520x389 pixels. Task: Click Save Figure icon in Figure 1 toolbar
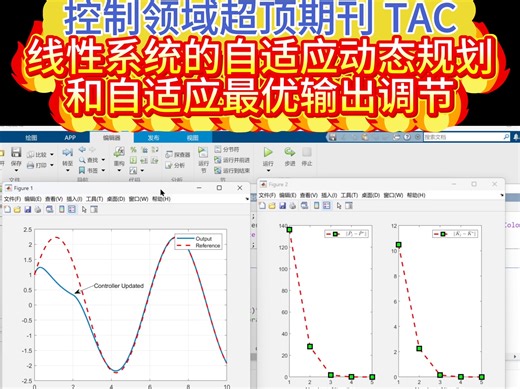pyautogui.click(x=28, y=209)
